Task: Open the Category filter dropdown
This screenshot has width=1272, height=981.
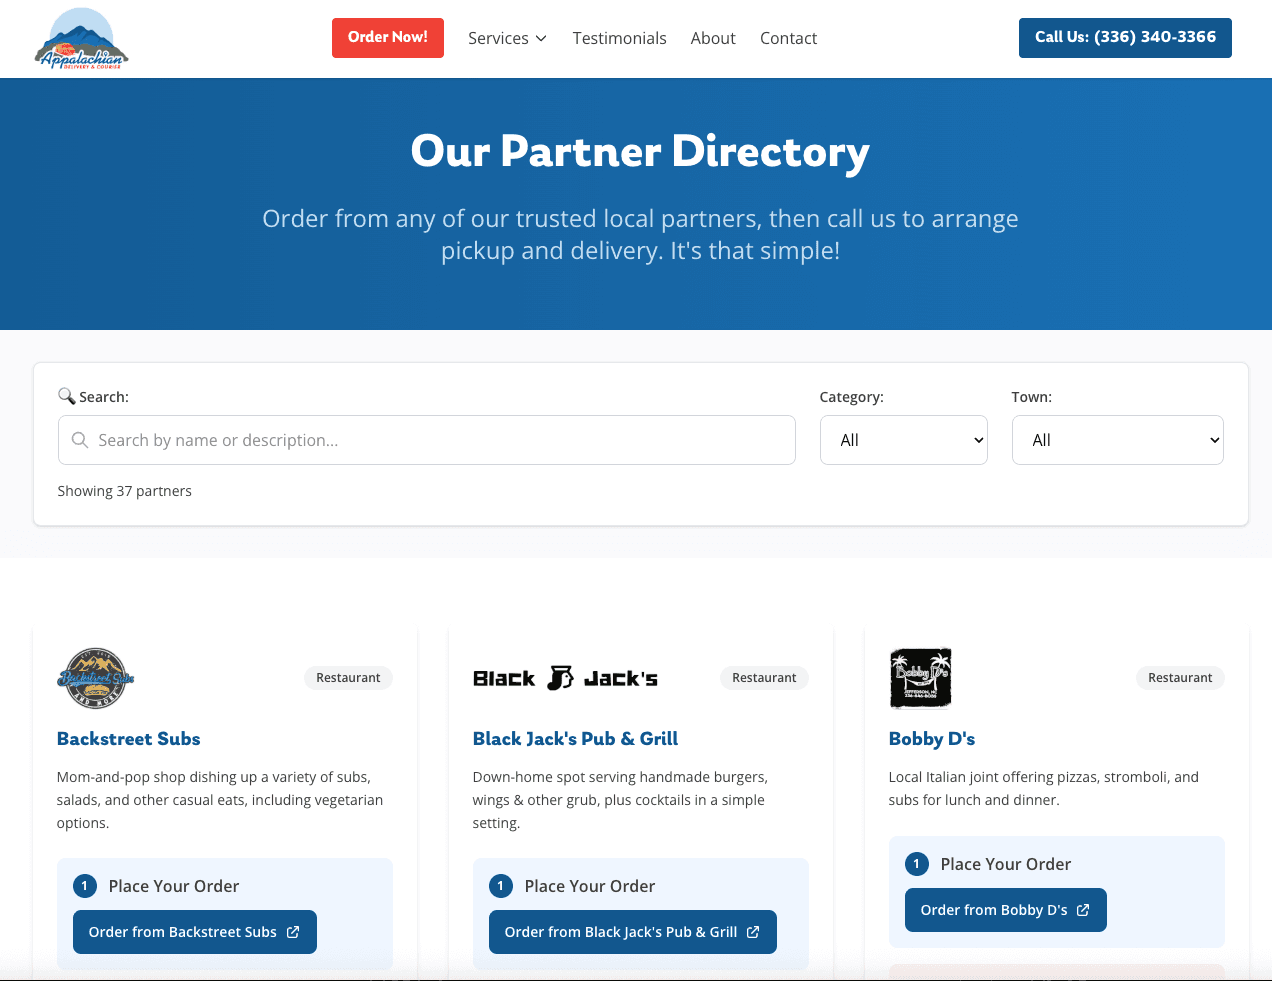Action: click(x=903, y=440)
